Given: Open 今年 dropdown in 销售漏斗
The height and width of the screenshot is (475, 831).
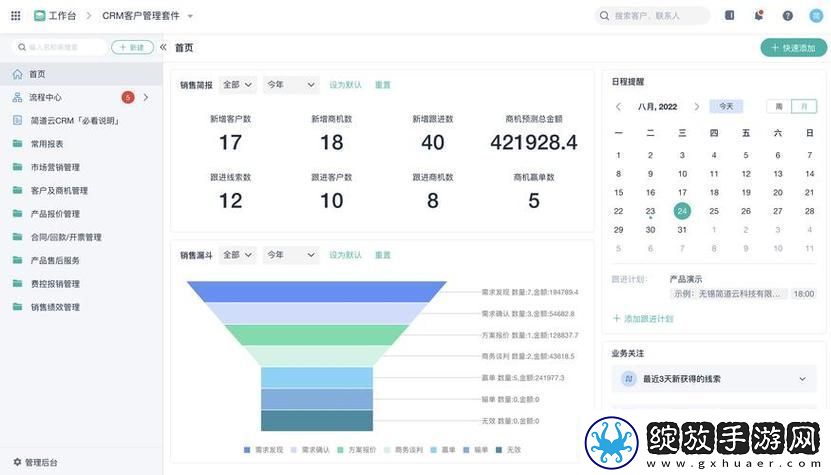Looking at the screenshot, I should click(x=291, y=255).
